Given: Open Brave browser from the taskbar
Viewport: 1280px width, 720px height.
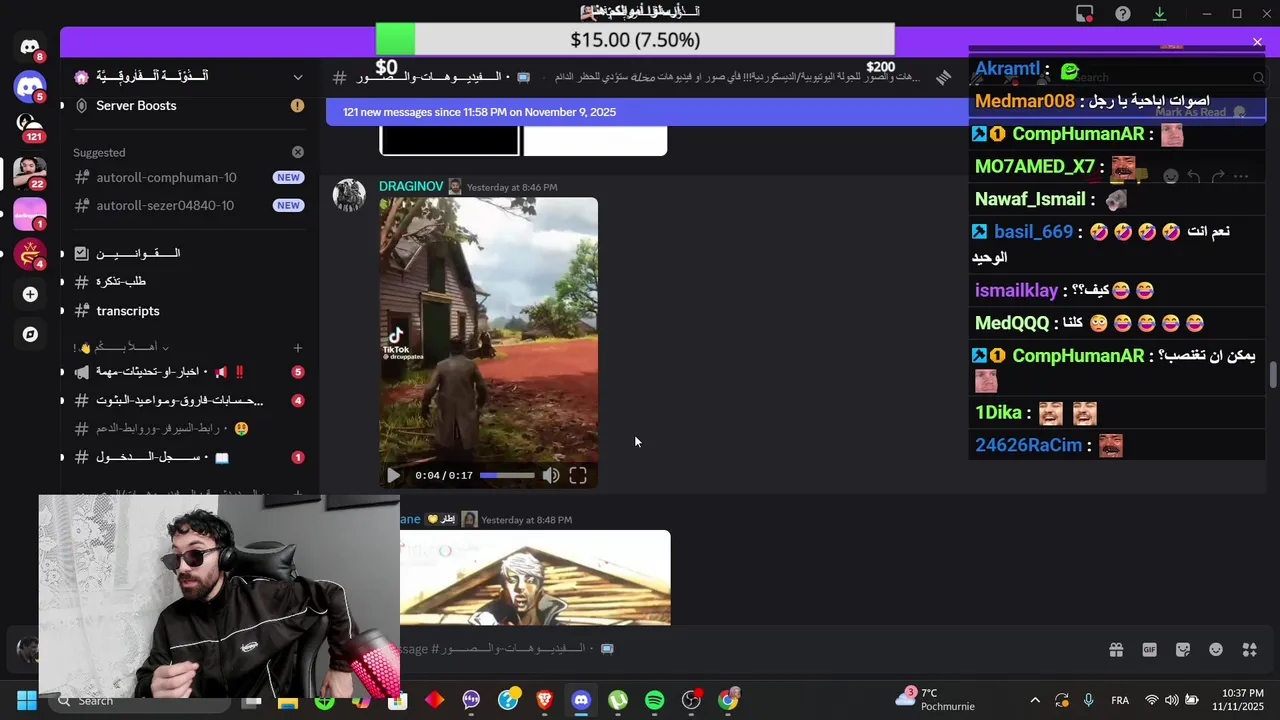Looking at the screenshot, I should tap(544, 700).
